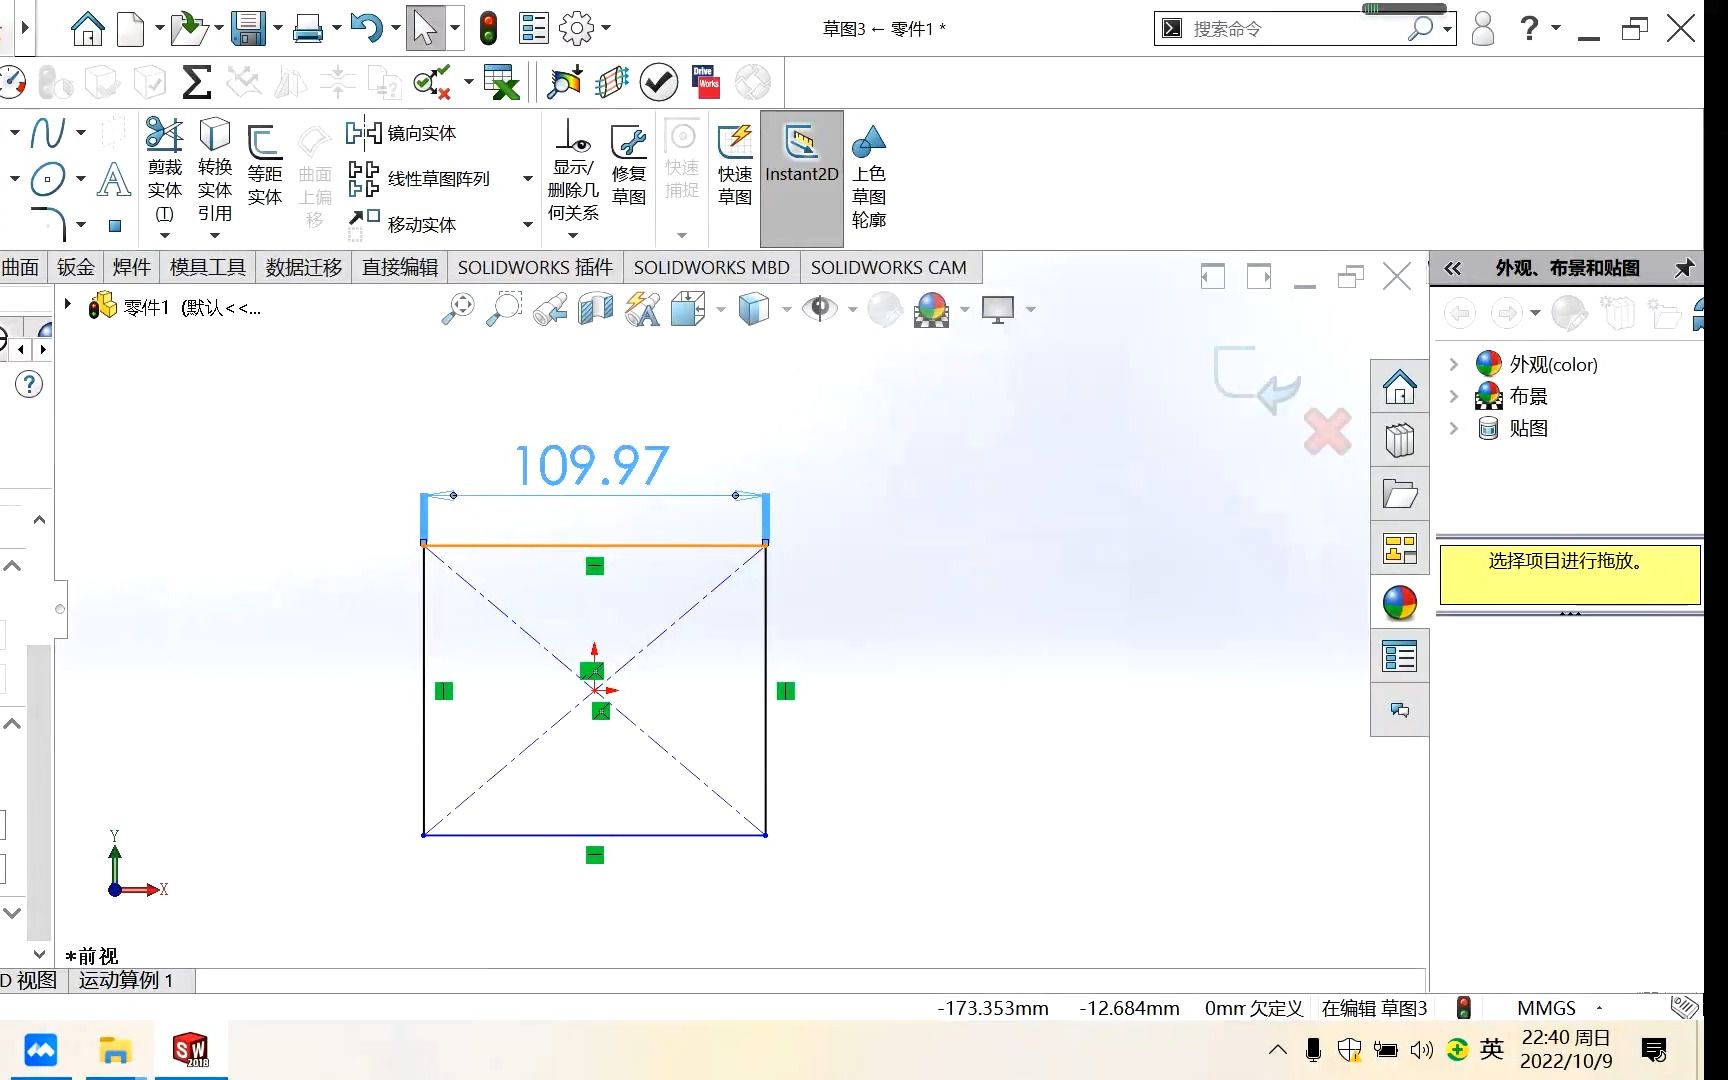Screen dimensions: 1728x1080
Task: Select the Spline sketch tool
Action: coord(48,132)
